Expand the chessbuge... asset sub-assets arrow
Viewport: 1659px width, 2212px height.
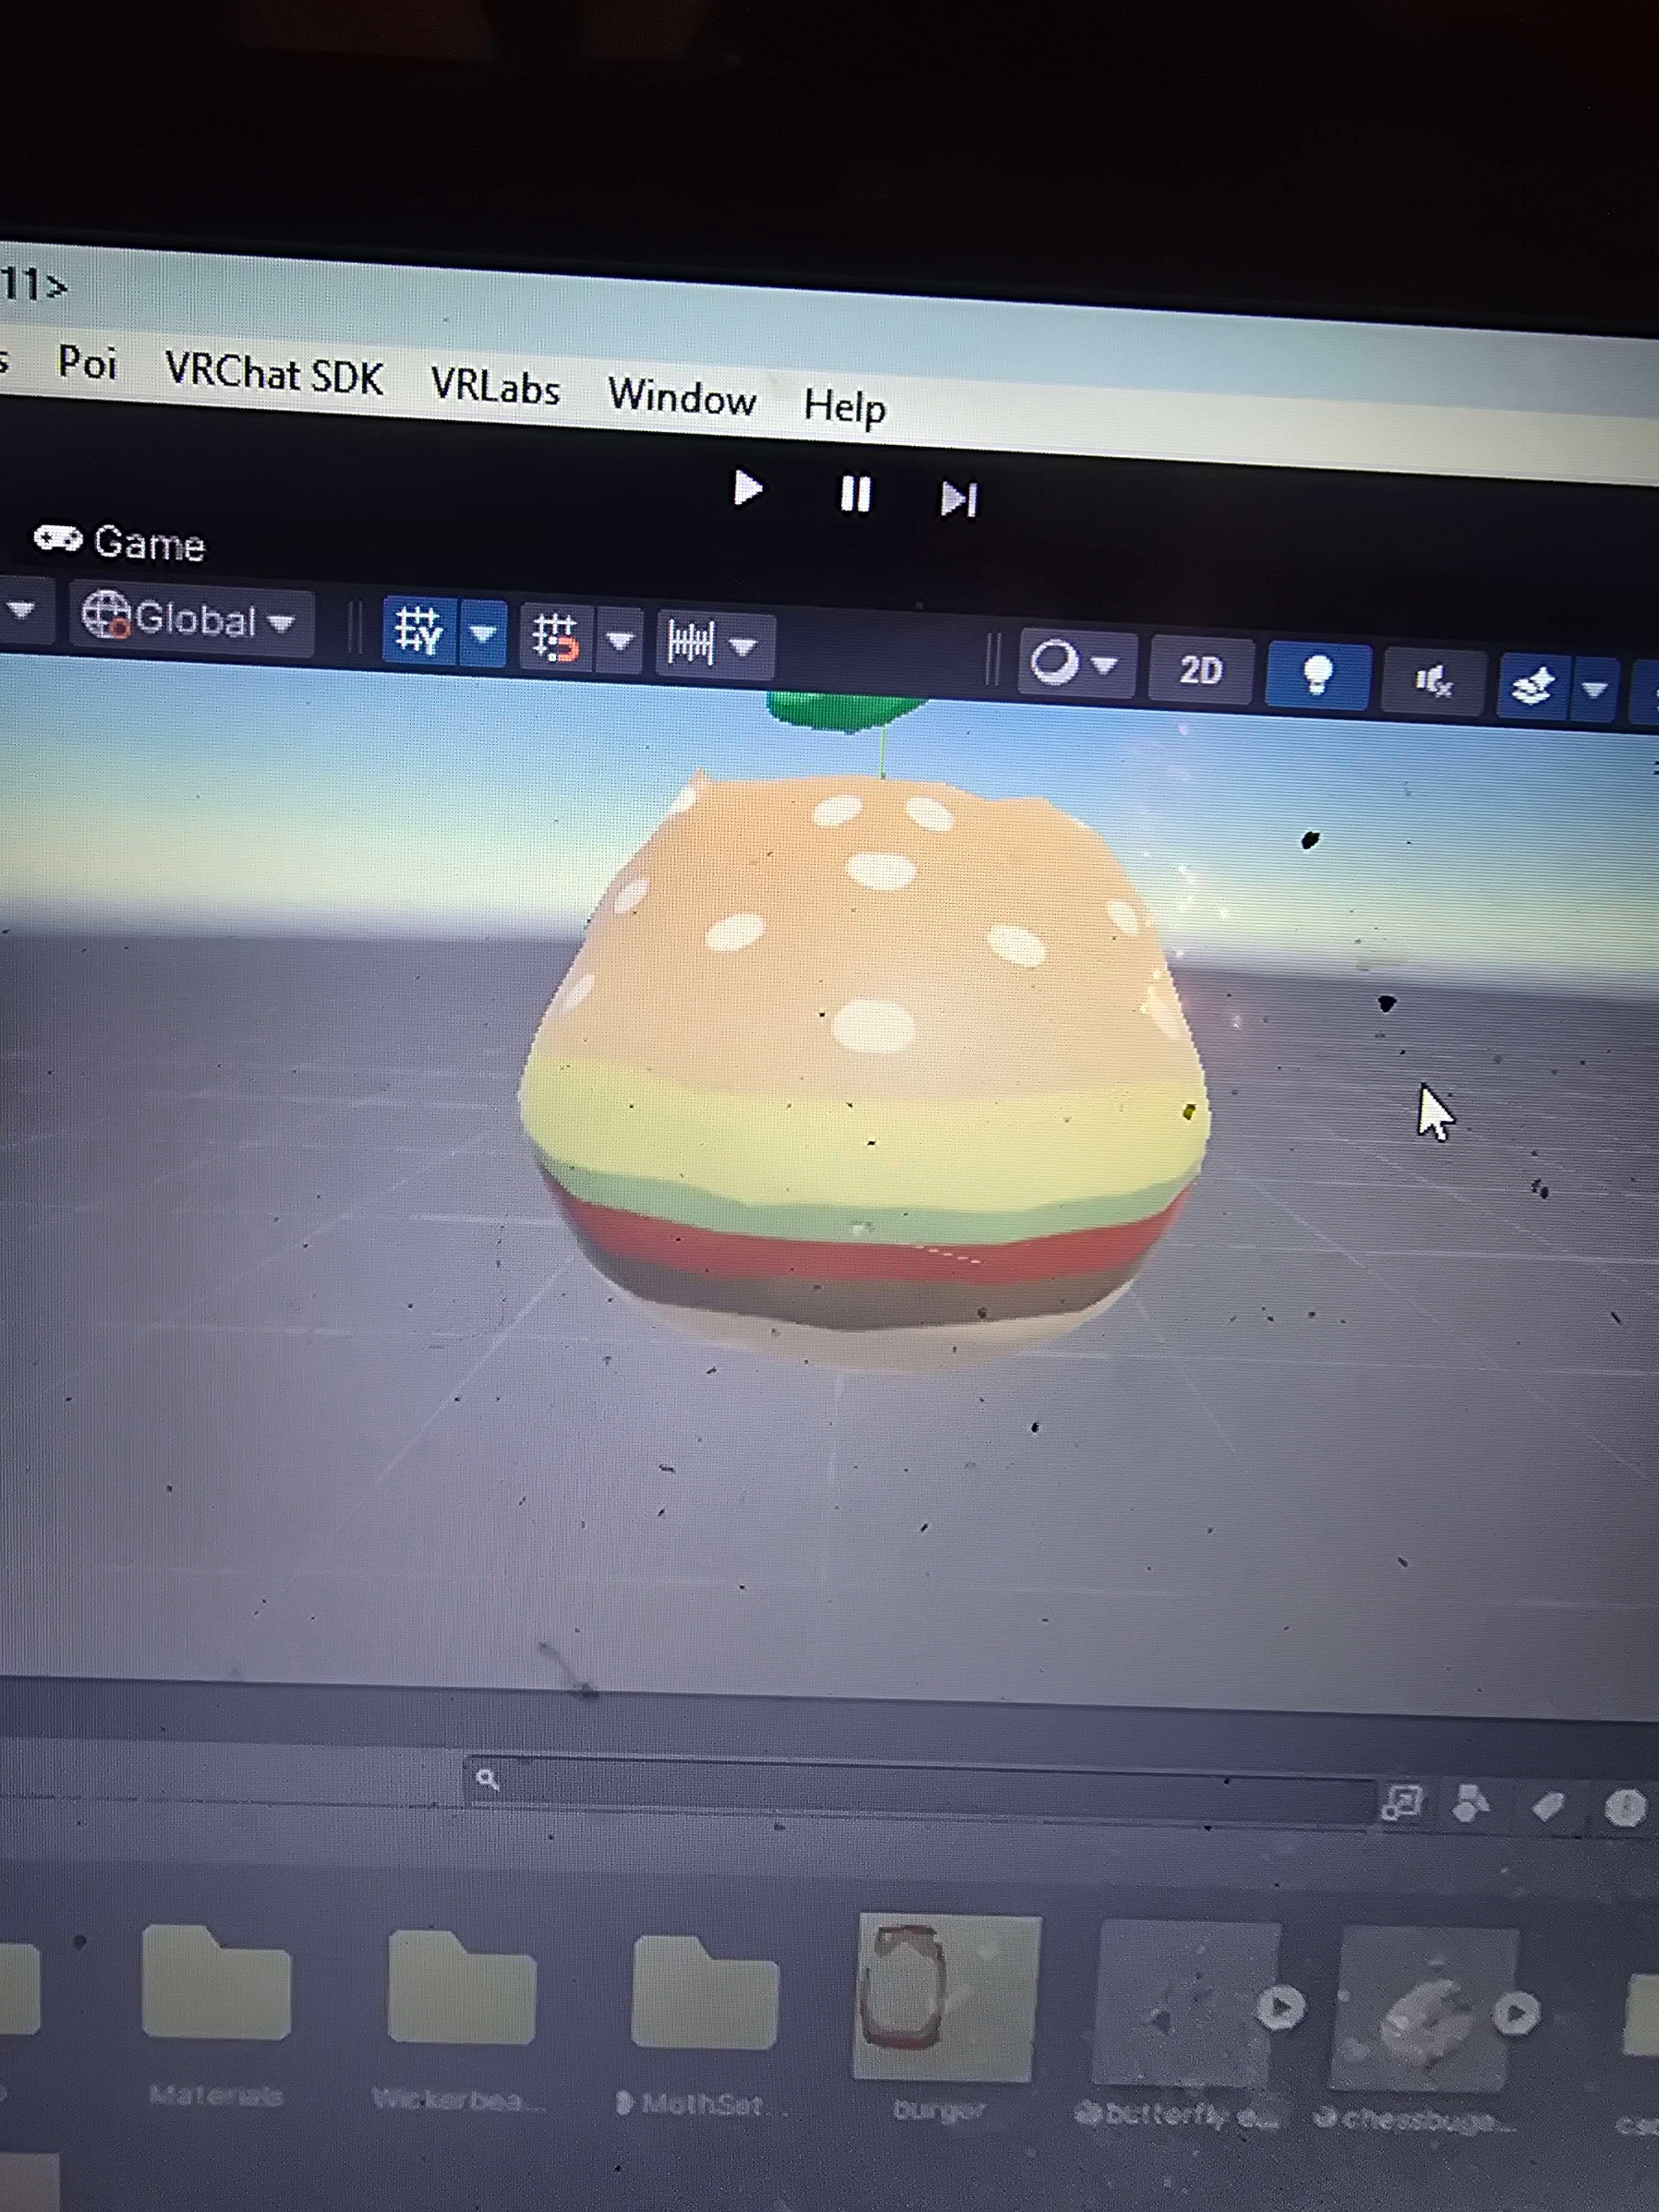[1517, 2012]
